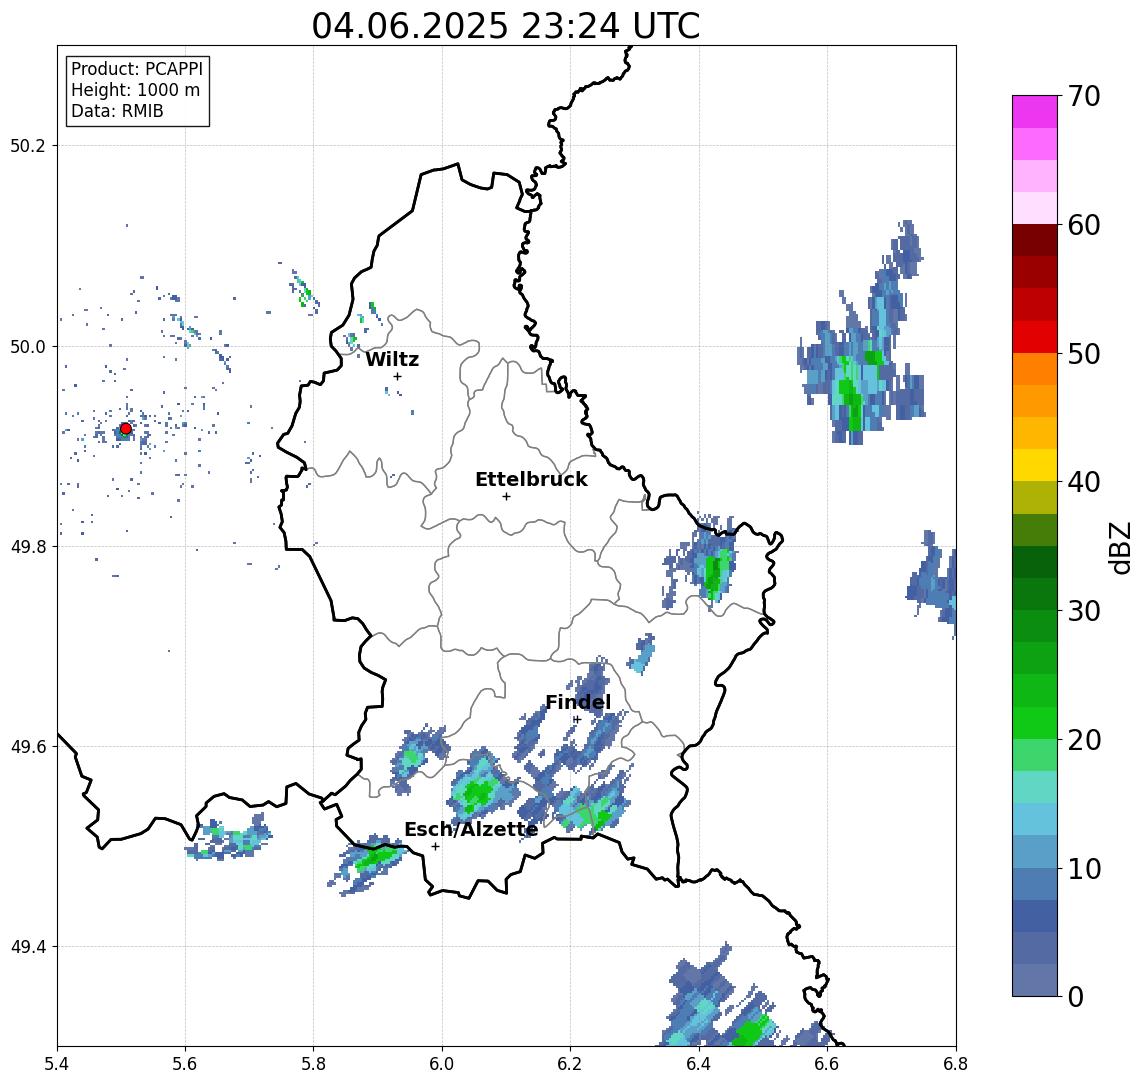1145x1084 pixels.
Task: Click the colorbar tick label 10
Action: coord(1084,868)
